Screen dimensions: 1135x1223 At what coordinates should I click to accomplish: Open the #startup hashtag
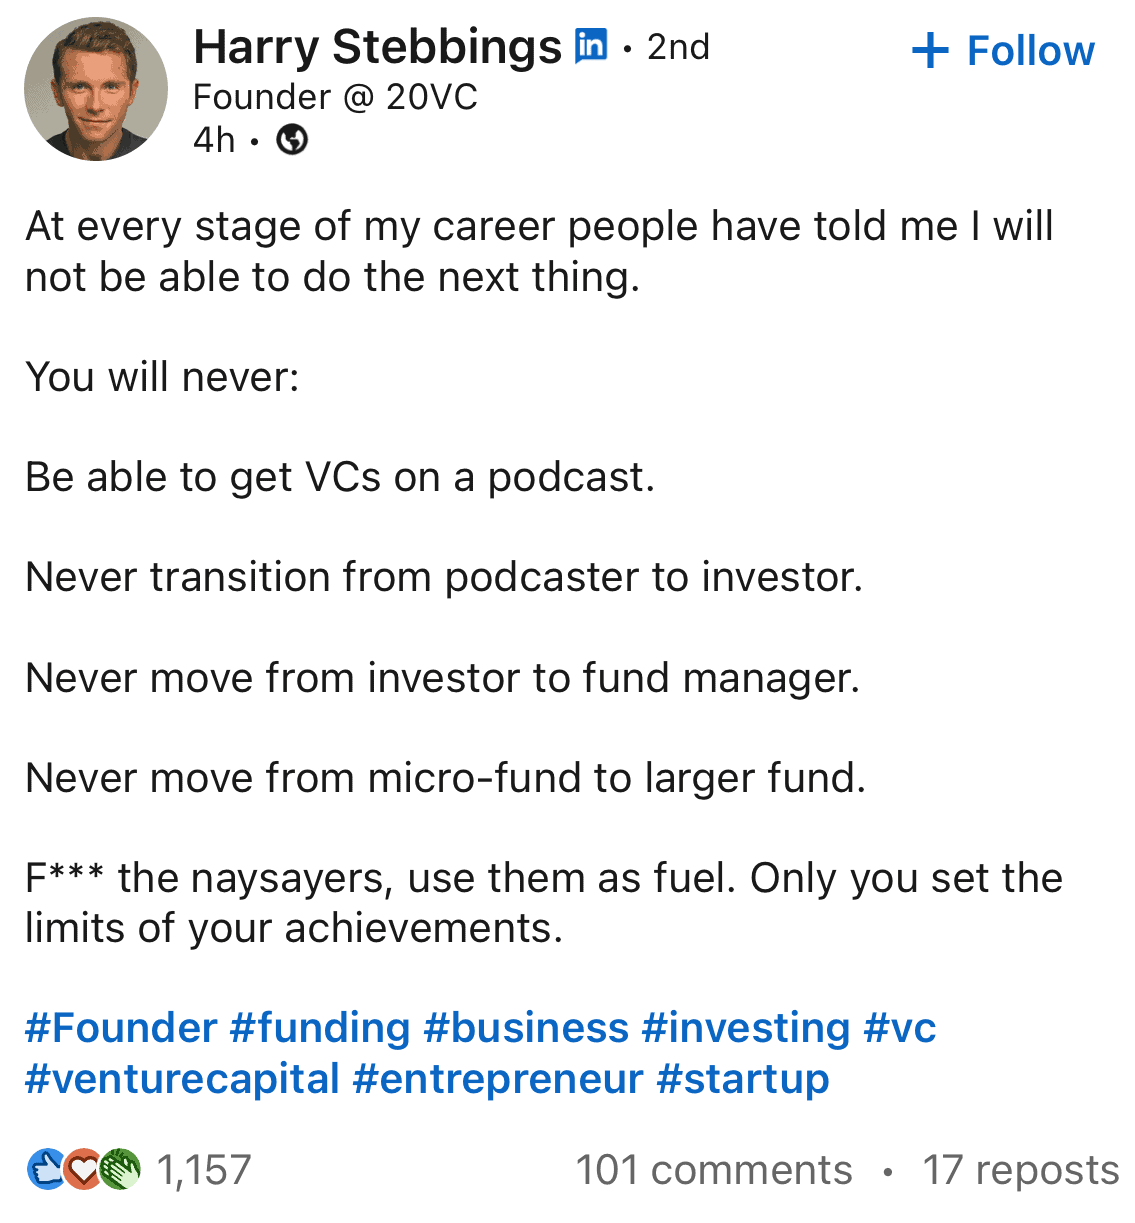click(x=743, y=1079)
